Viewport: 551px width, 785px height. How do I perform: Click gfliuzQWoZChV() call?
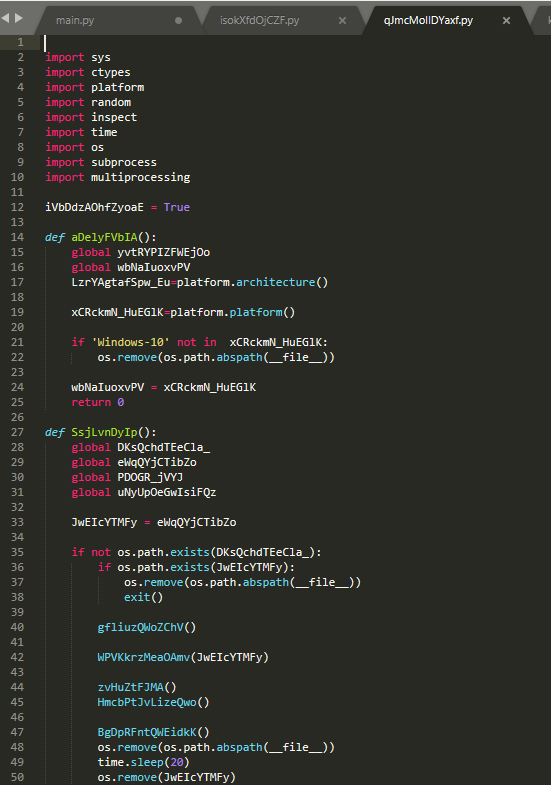click(147, 627)
